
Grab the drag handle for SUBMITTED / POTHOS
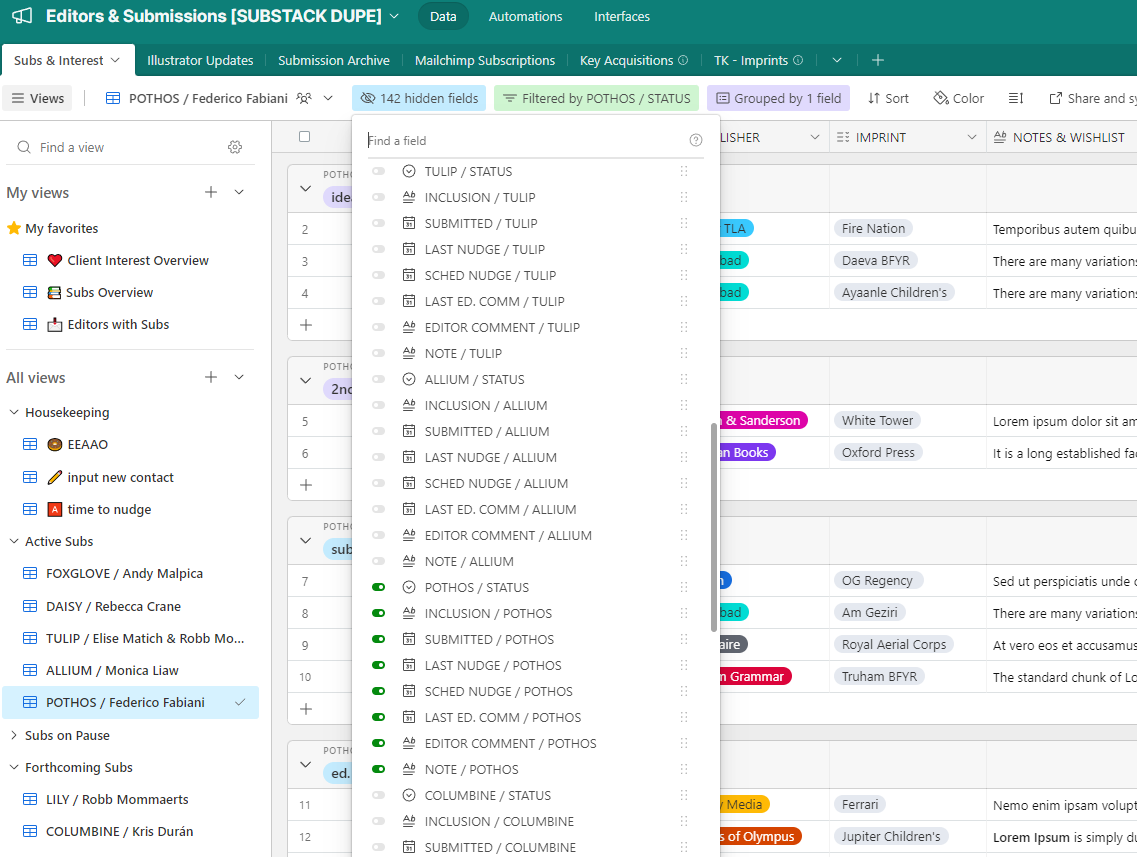click(x=684, y=639)
